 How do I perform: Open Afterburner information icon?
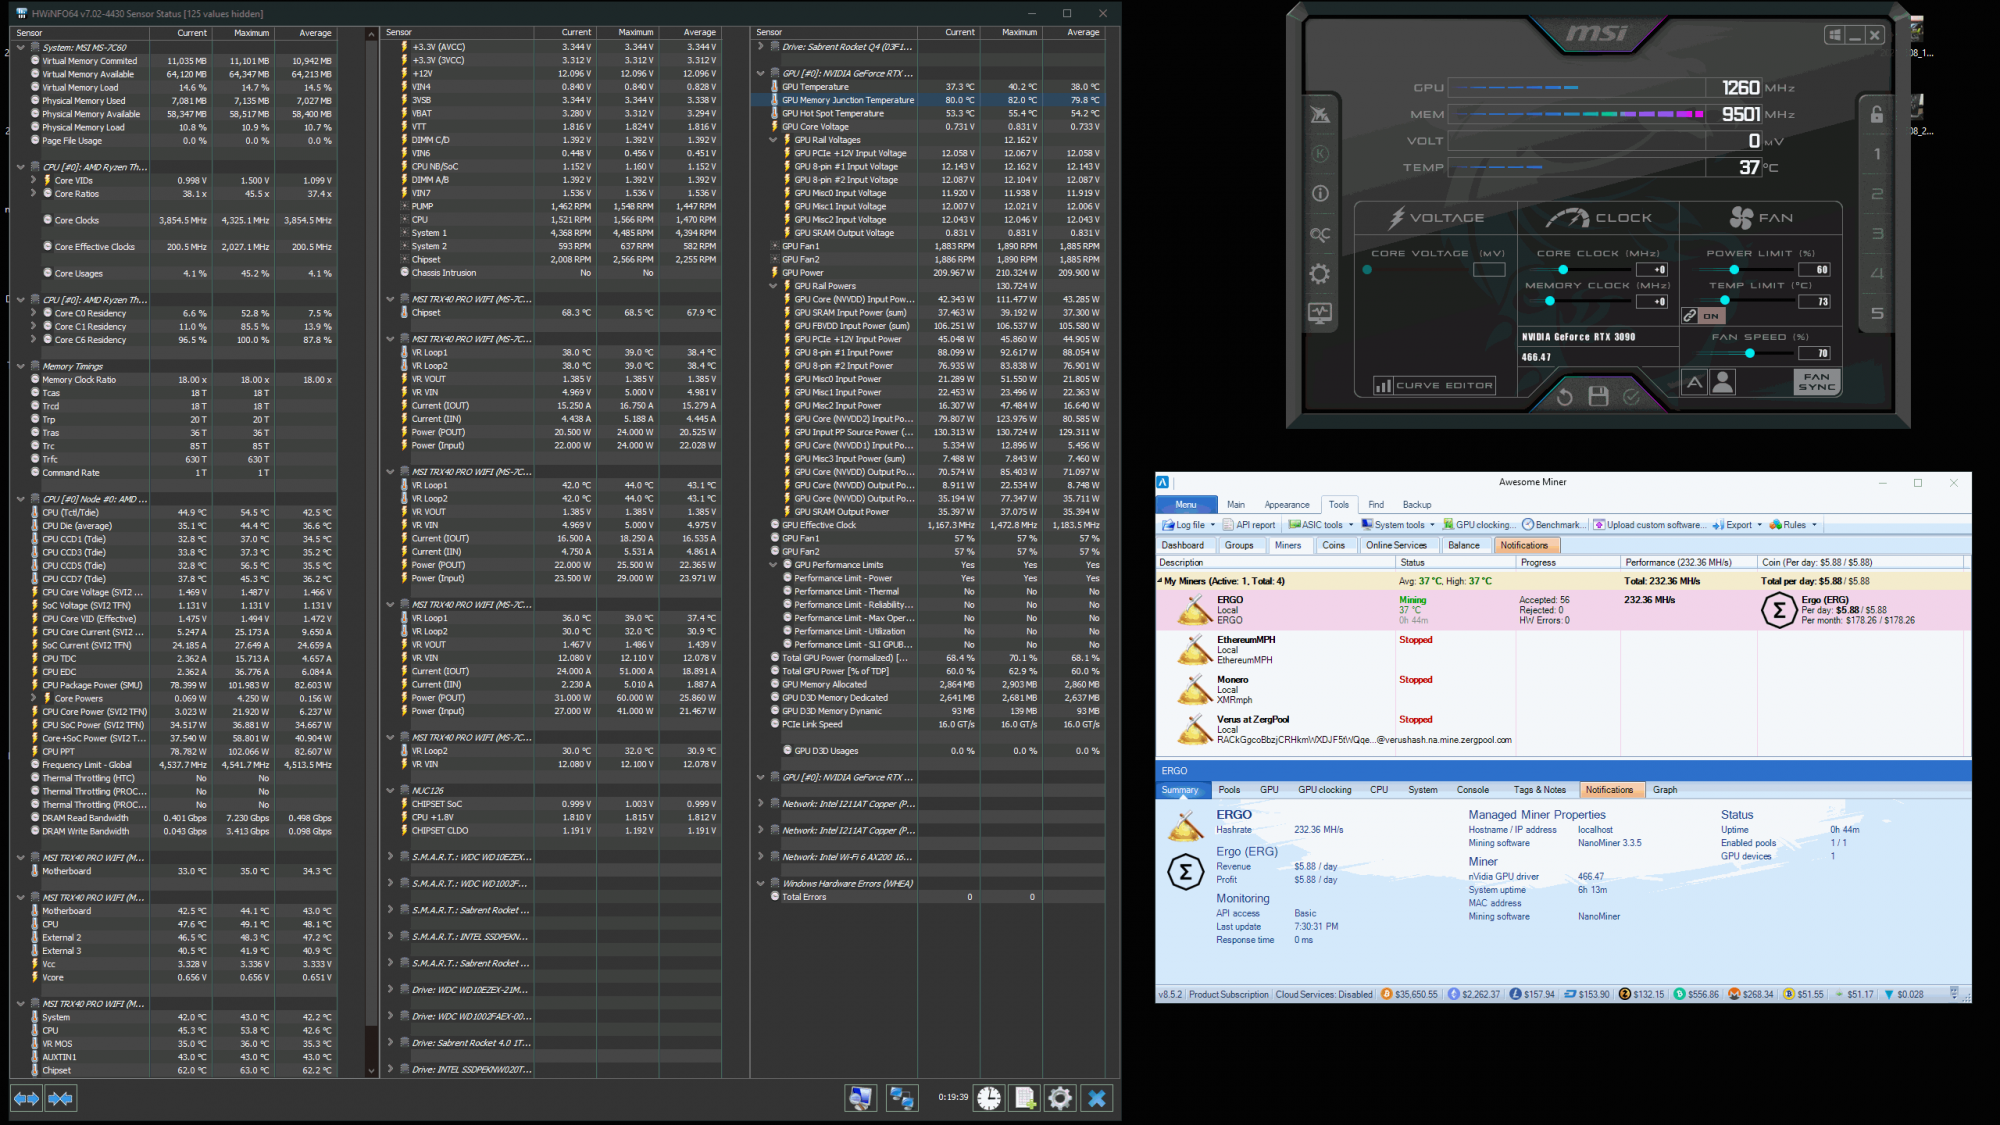click(x=1320, y=194)
